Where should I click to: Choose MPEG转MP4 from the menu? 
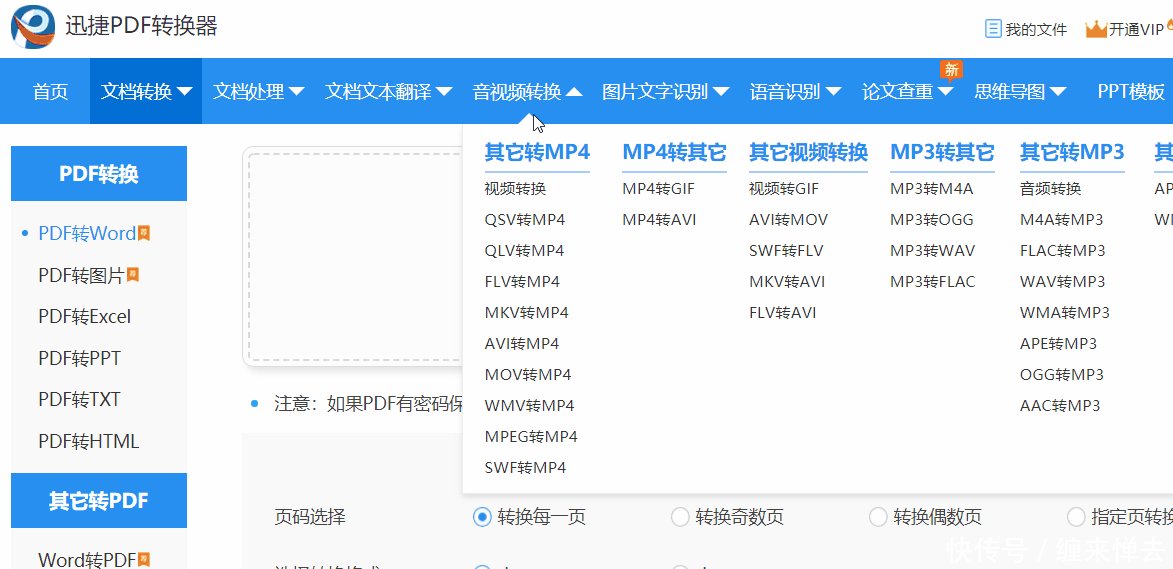(530, 437)
